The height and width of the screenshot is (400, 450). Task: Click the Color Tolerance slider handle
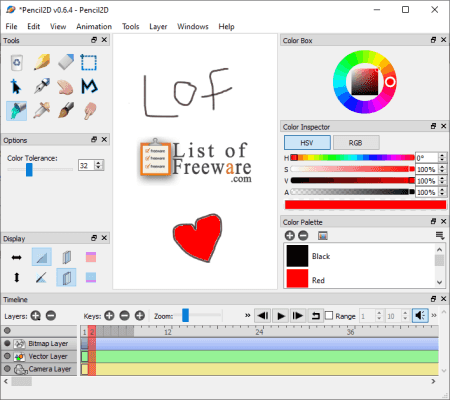(x=29, y=169)
